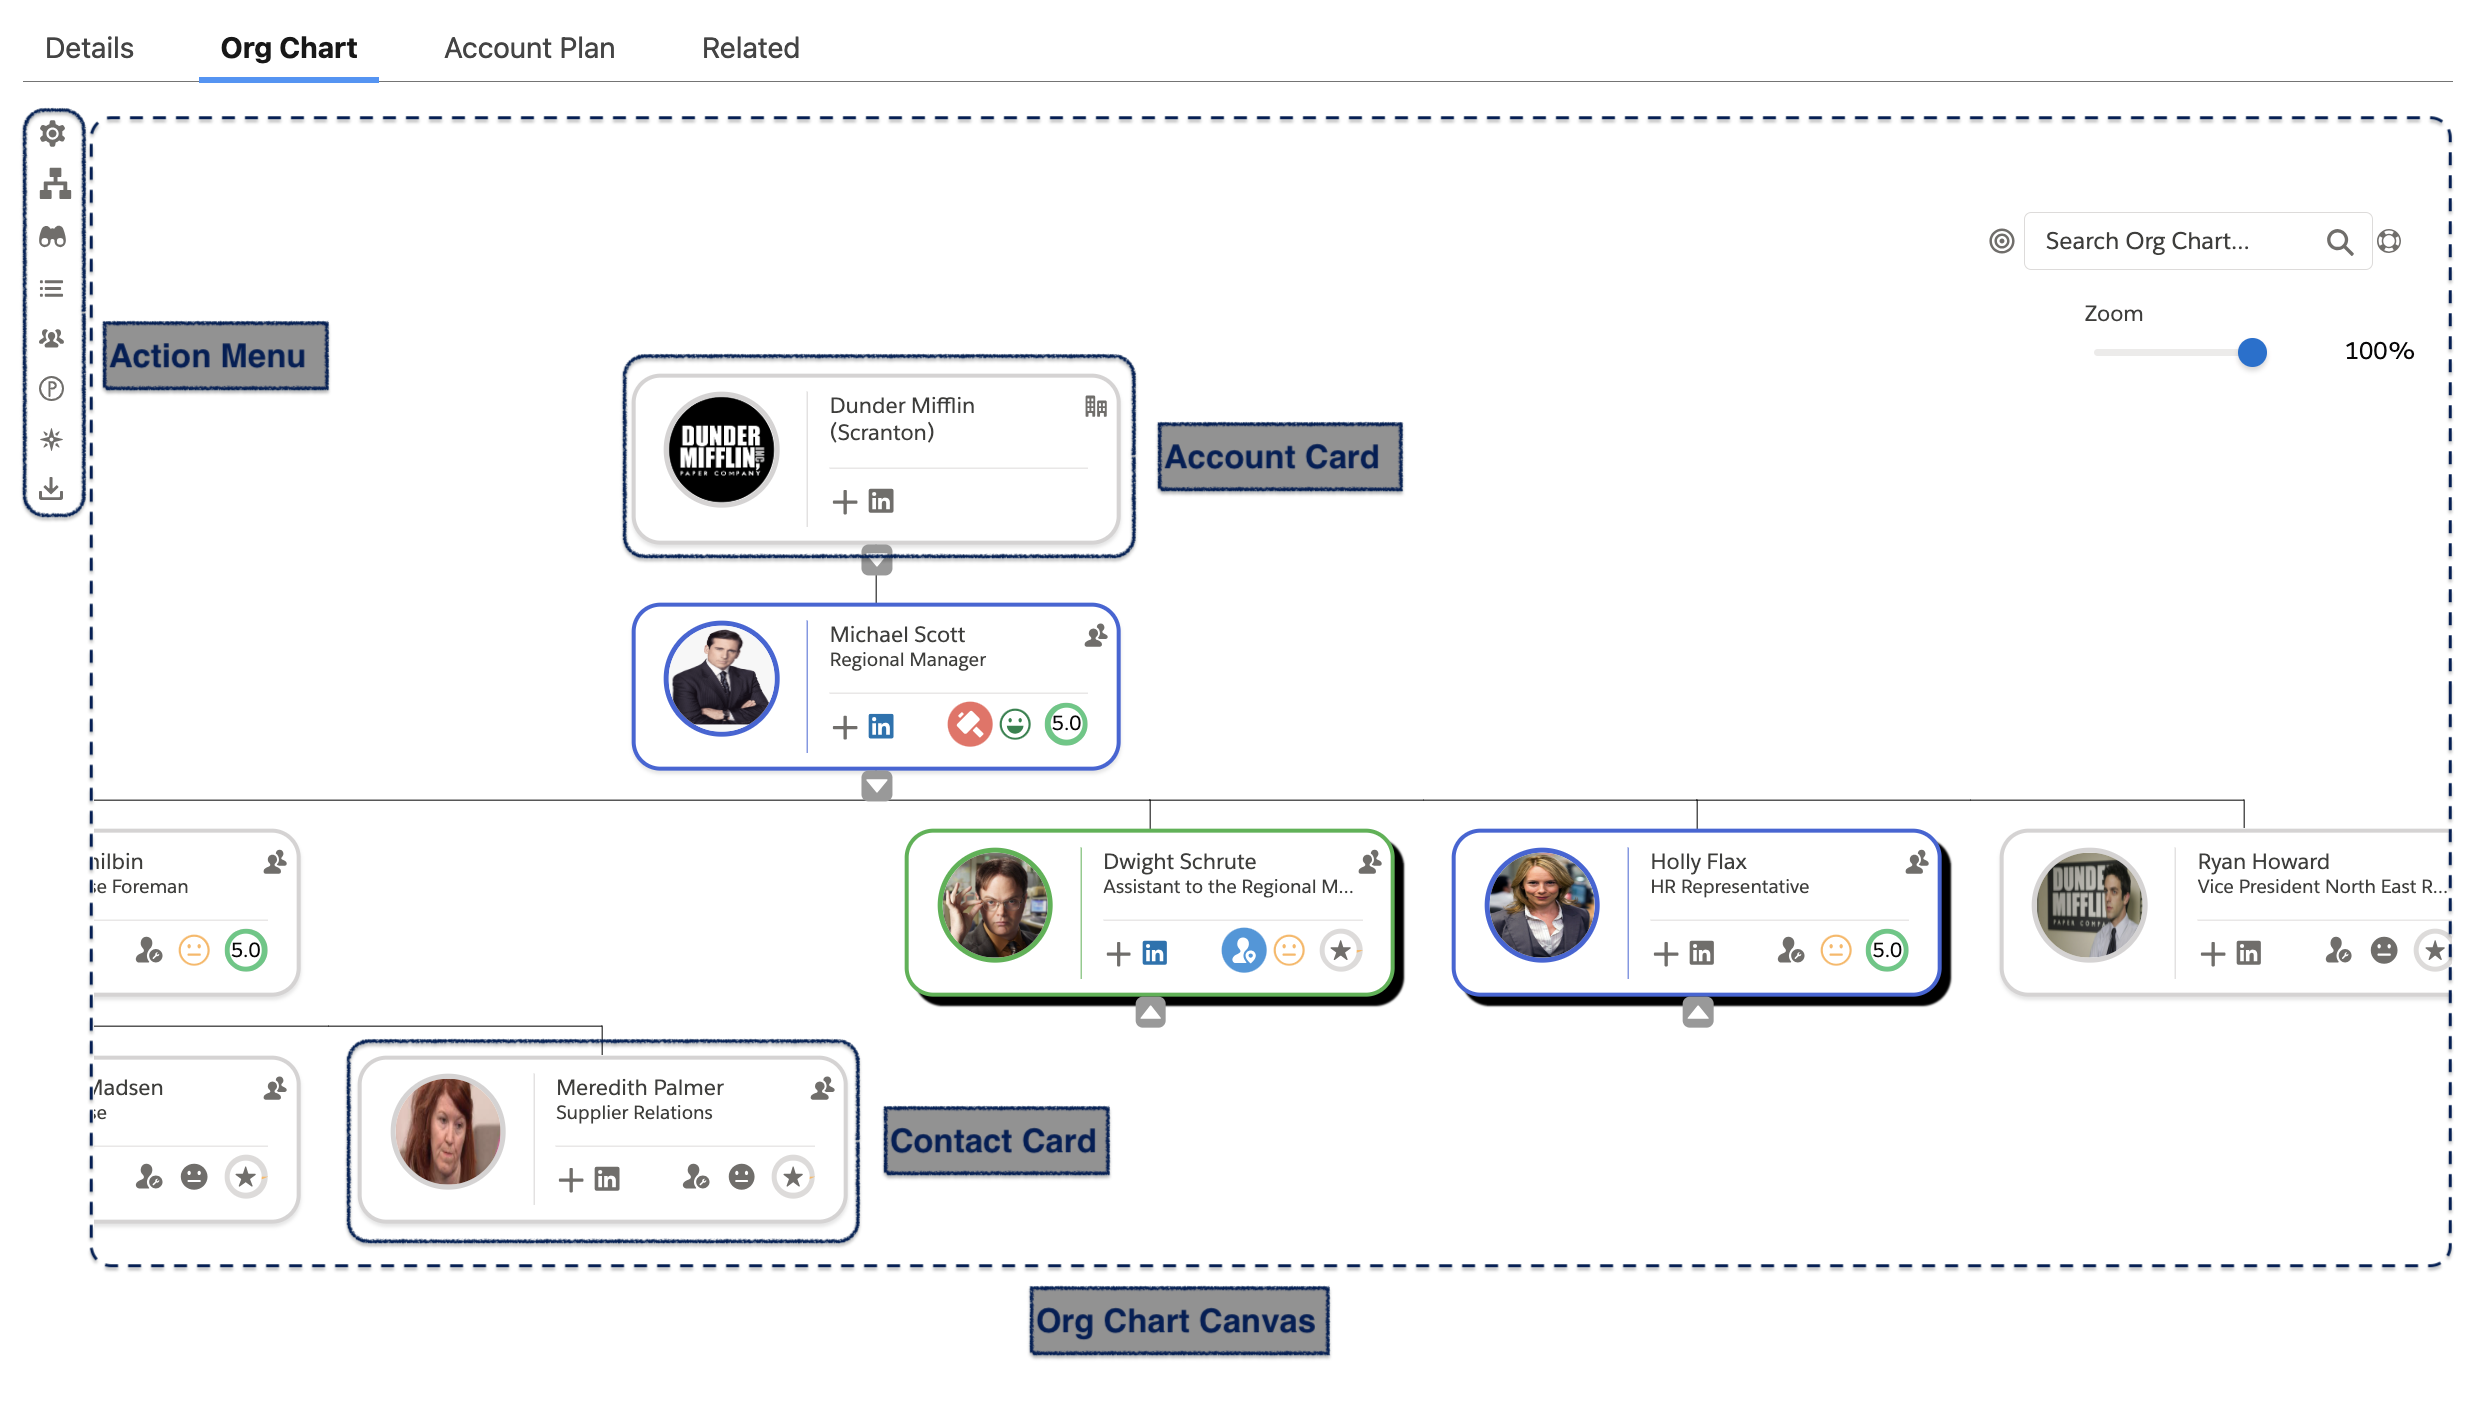Switch to the Related tab
2474x1418 pixels.
click(x=751, y=48)
